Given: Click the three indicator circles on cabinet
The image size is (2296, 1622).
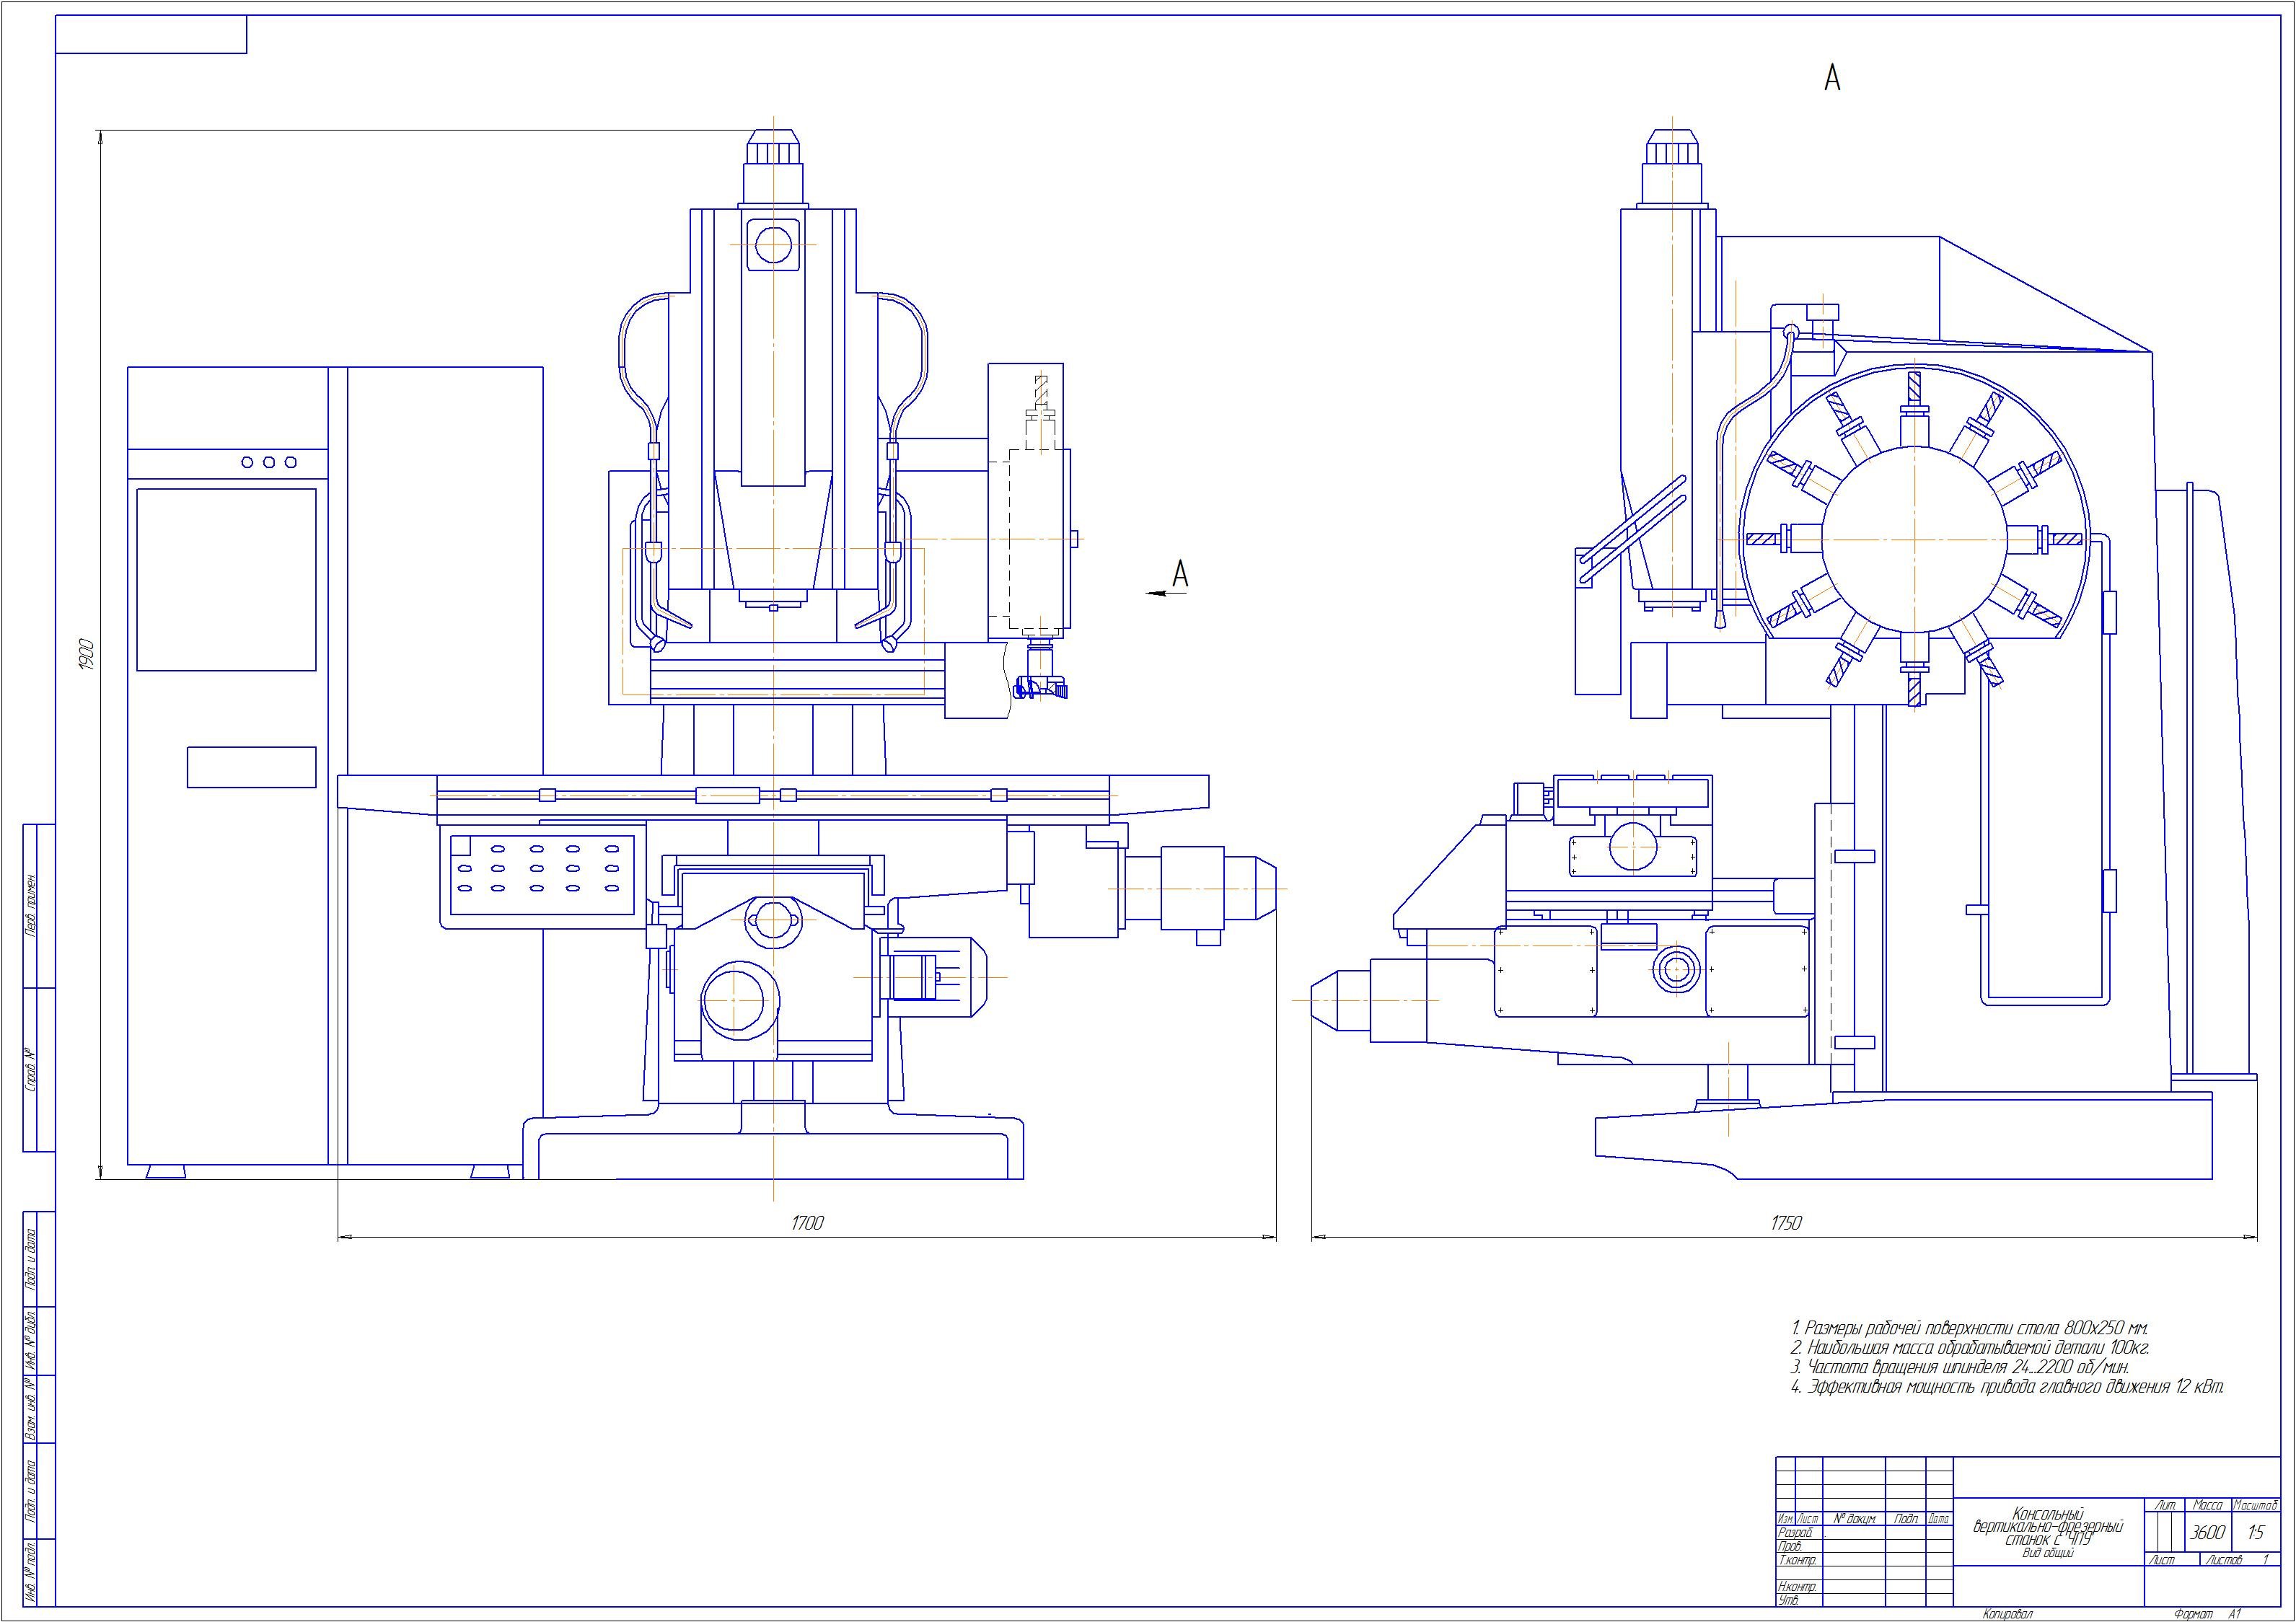Looking at the screenshot, I should pos(270,462).
